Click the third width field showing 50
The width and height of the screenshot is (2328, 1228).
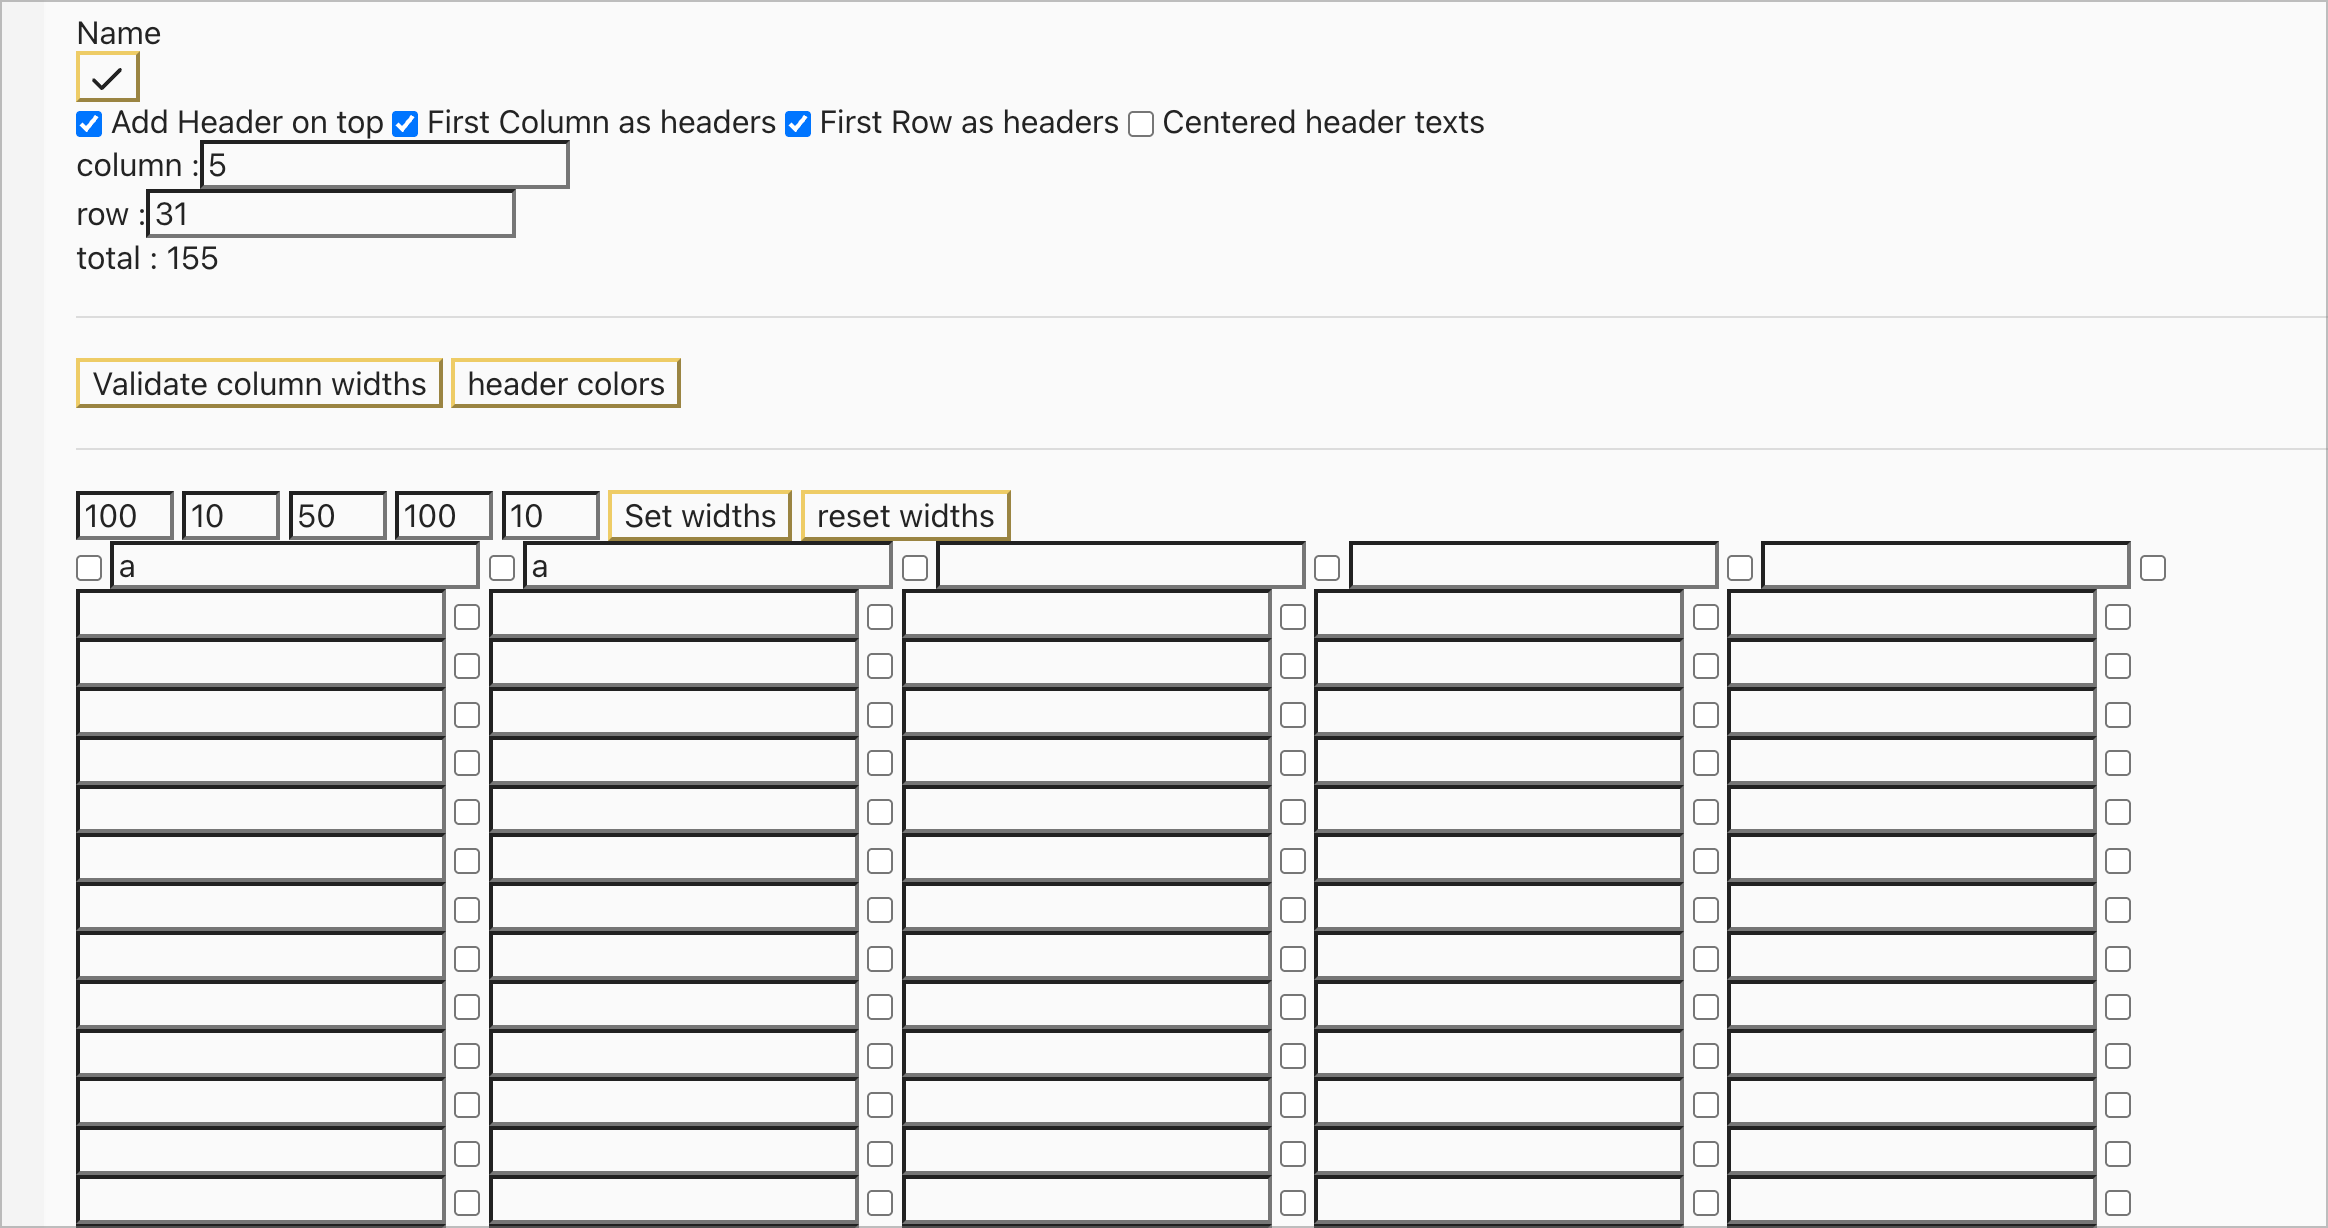(337, 516)
